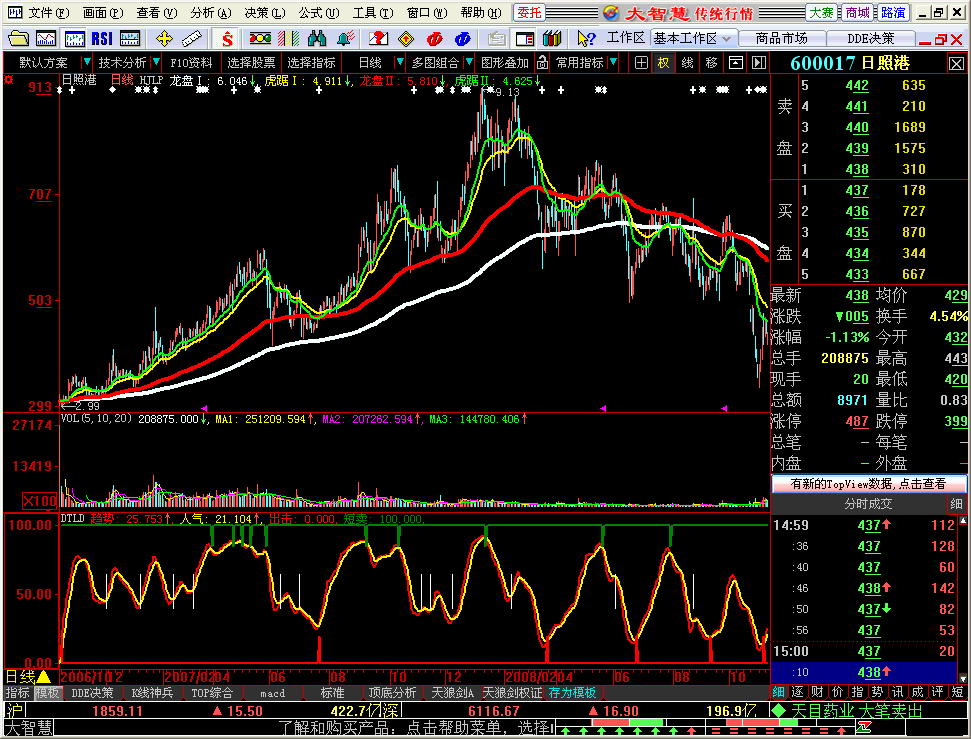Open the 分析(A) menu

click(x=211, y=12)
